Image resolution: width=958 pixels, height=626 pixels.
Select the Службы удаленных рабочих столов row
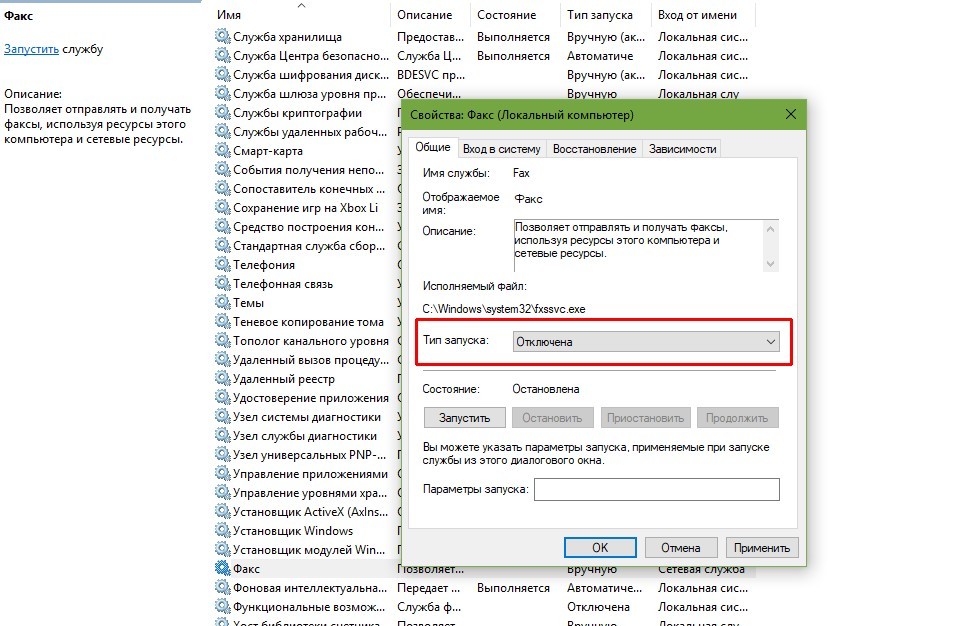[x=310, y=131]
